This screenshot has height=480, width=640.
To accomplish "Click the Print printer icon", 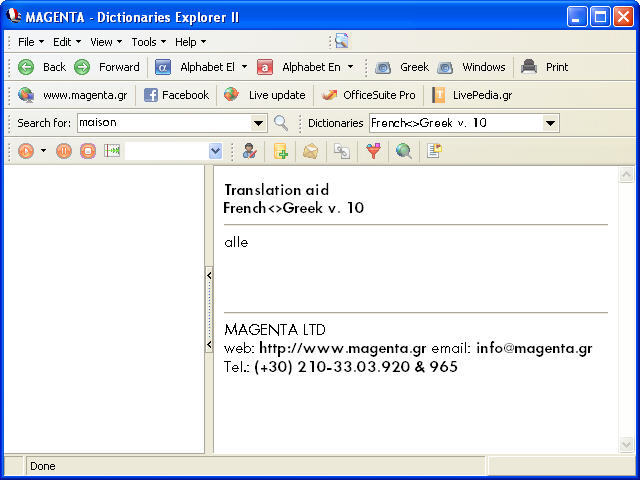I will pos(529,67).
